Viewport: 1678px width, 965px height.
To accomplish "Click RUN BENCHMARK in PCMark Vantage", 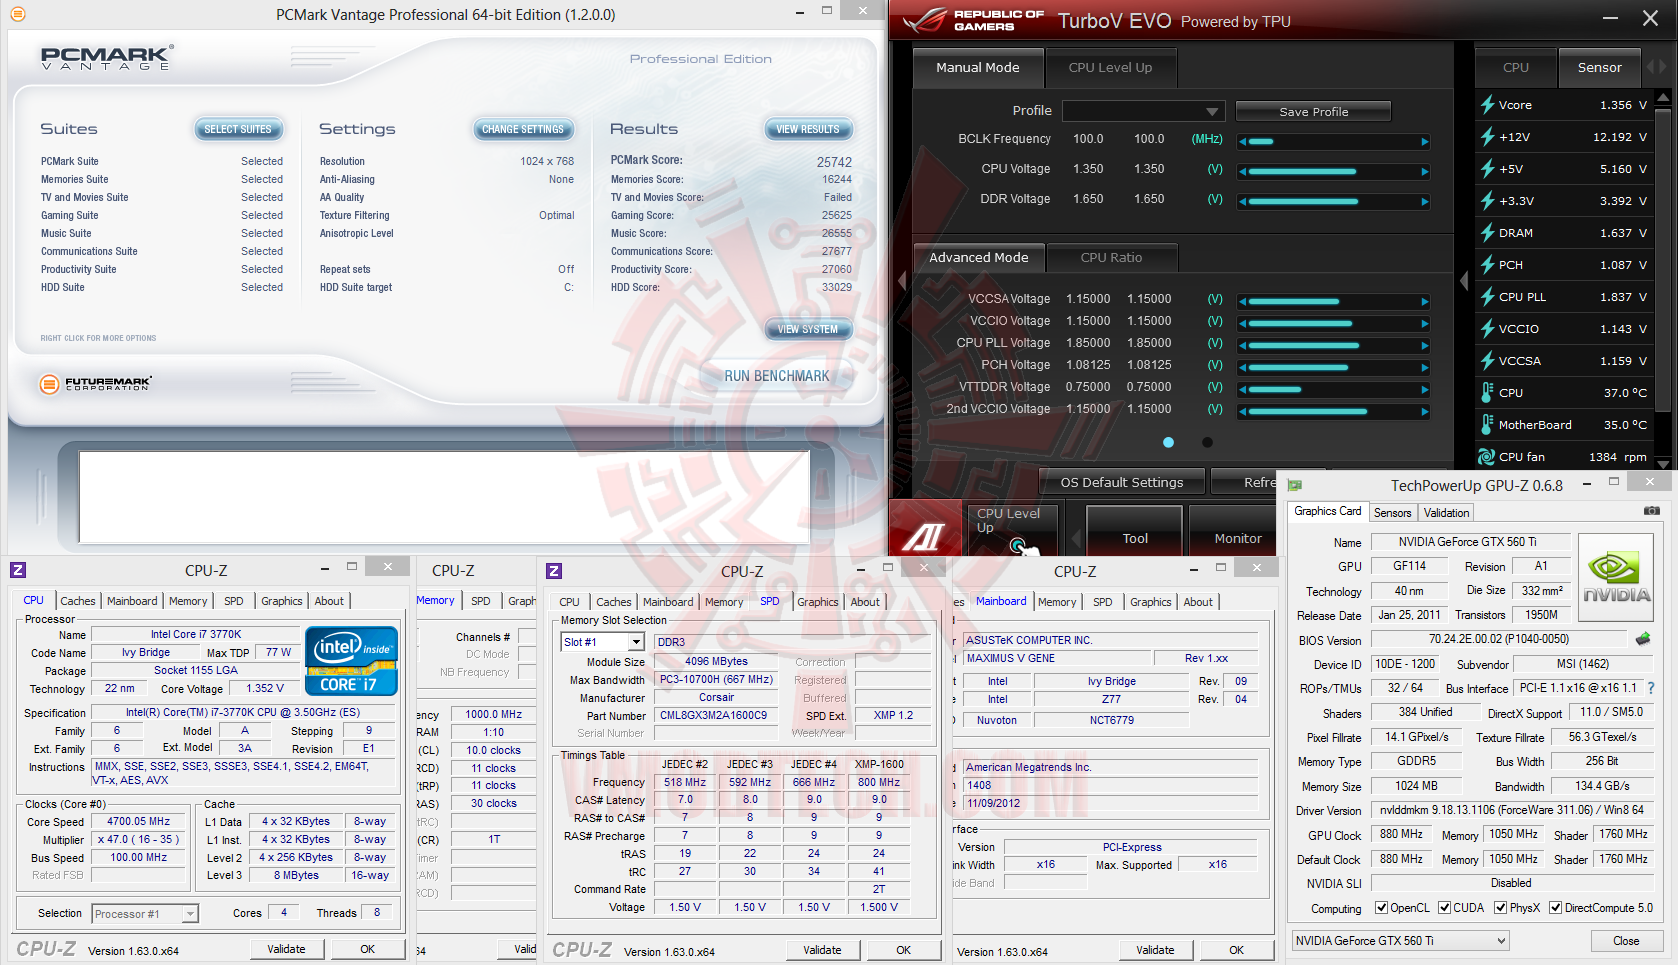I will point(777,376).
